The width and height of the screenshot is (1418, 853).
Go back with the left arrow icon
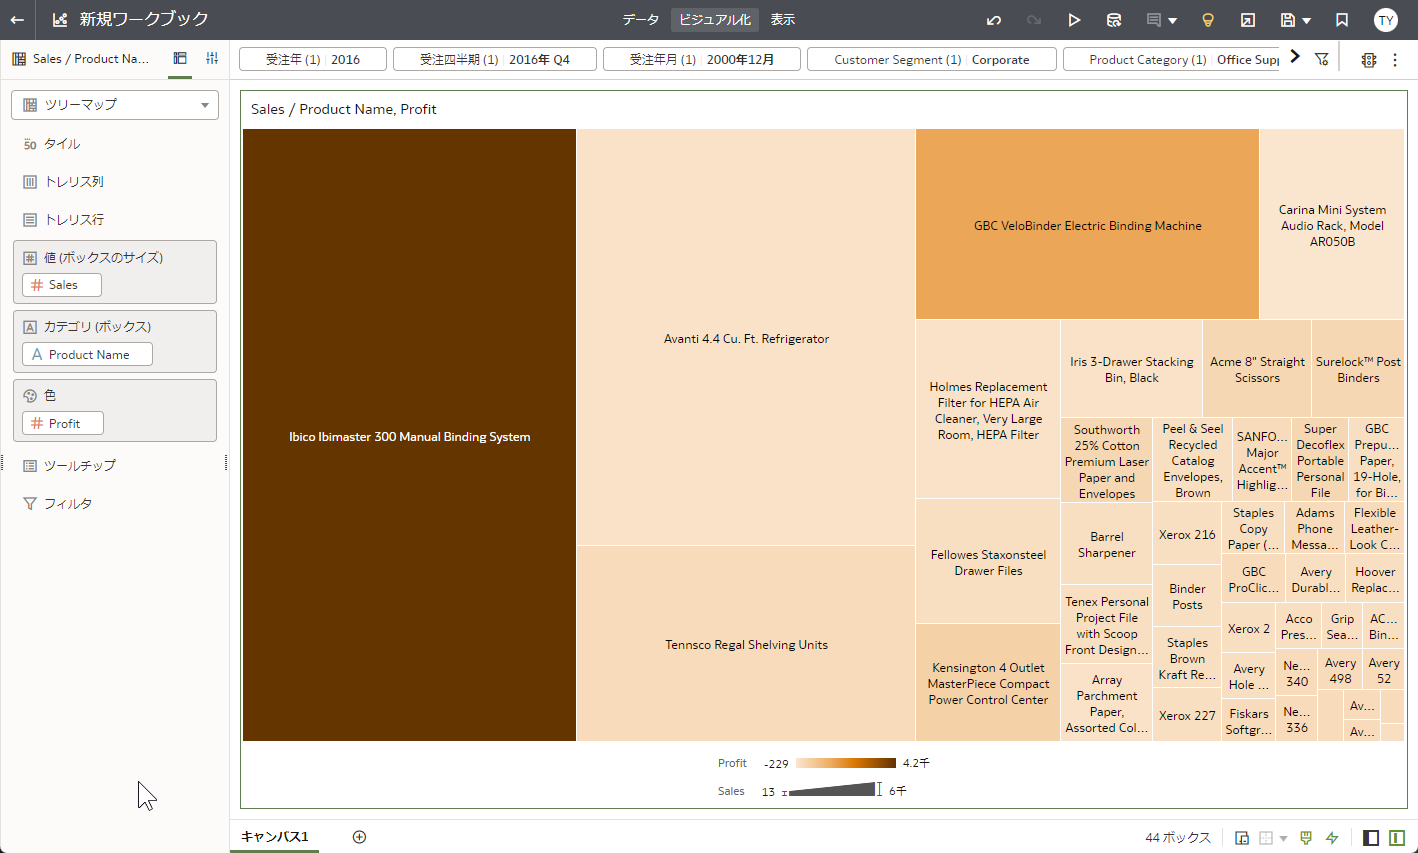click(17, 20)
